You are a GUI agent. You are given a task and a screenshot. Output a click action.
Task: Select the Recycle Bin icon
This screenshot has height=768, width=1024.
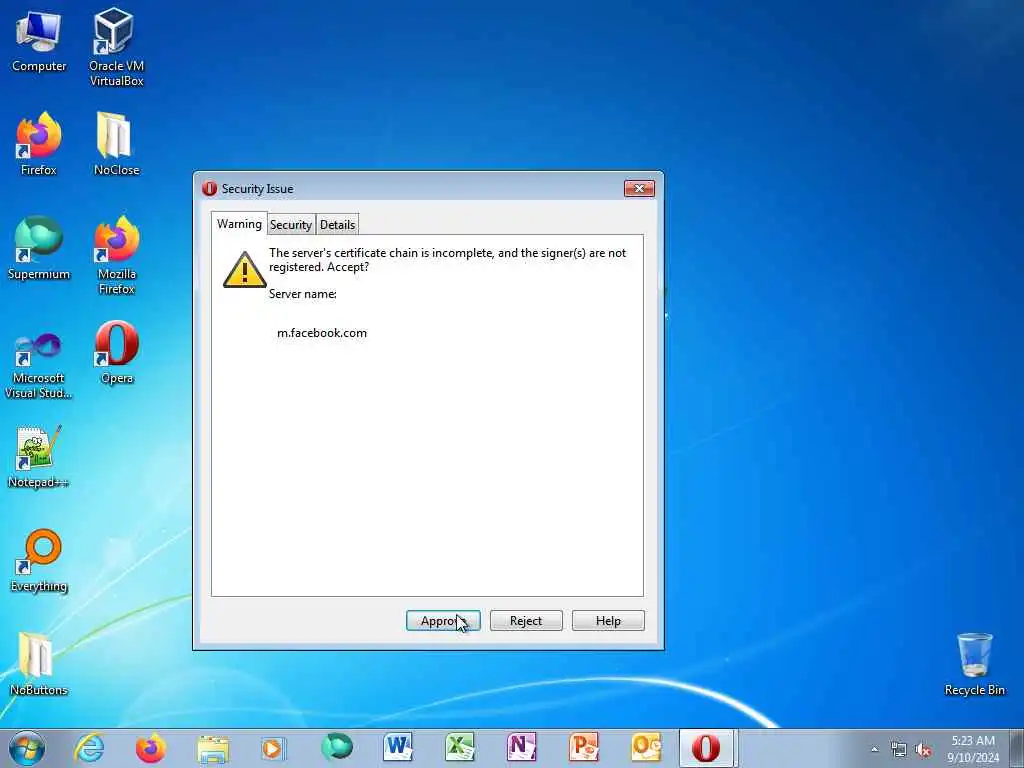[x=974, y=664]
